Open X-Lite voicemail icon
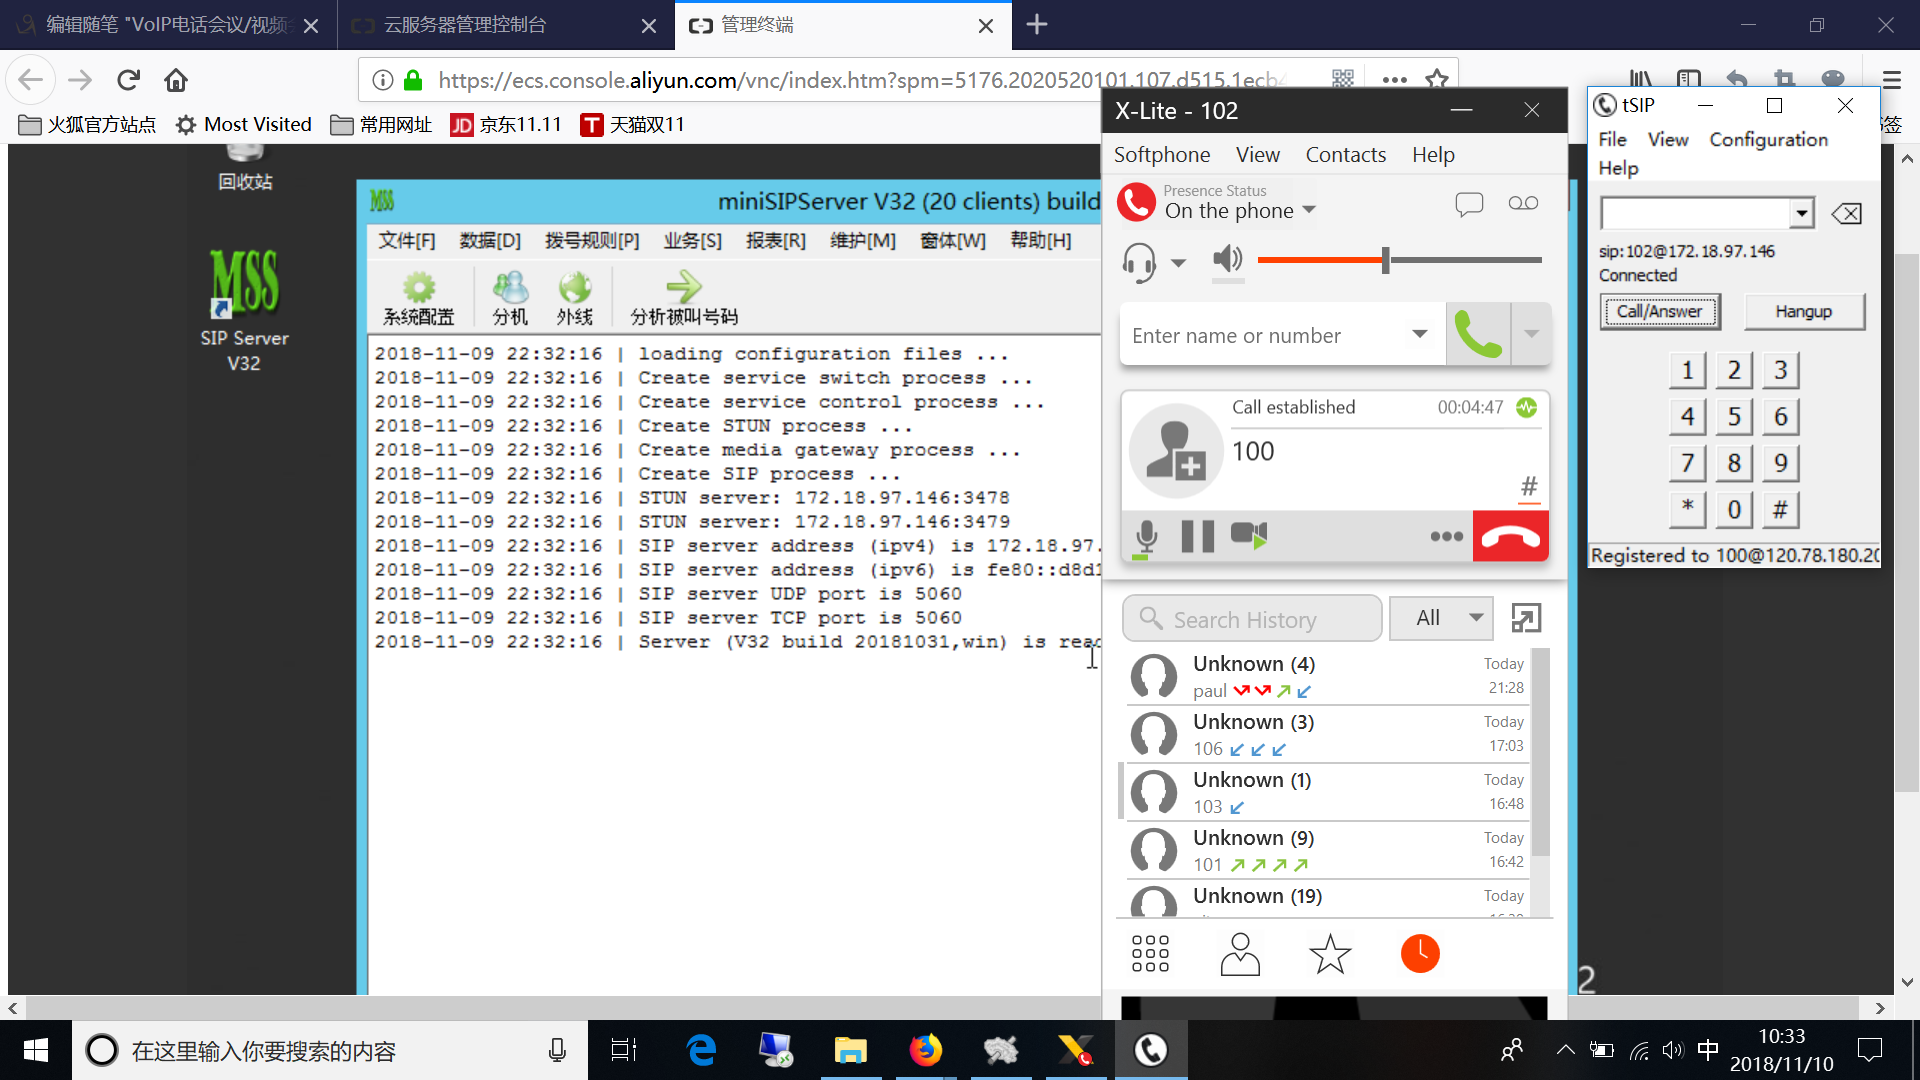This screenshot has height=1080, width=1920. tap(1523, 204)
